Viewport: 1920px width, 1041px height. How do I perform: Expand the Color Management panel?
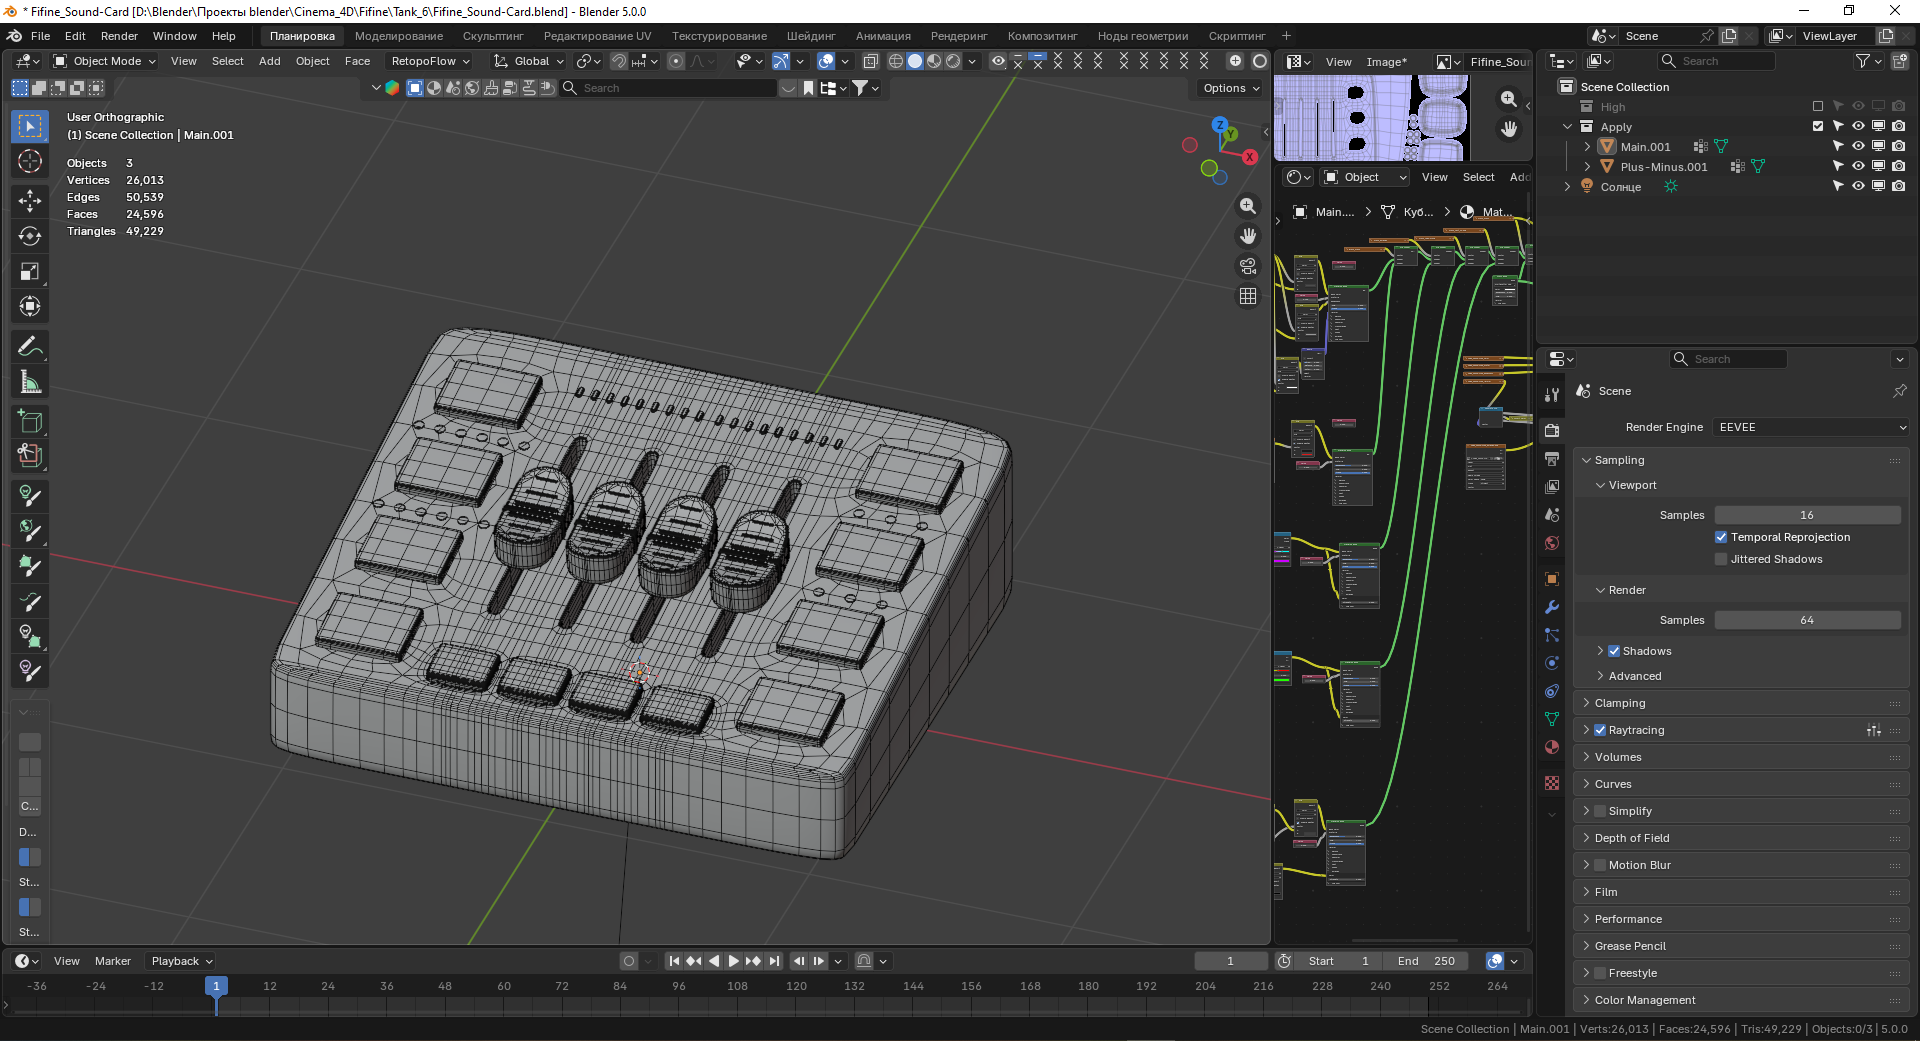[1645, 1000]
